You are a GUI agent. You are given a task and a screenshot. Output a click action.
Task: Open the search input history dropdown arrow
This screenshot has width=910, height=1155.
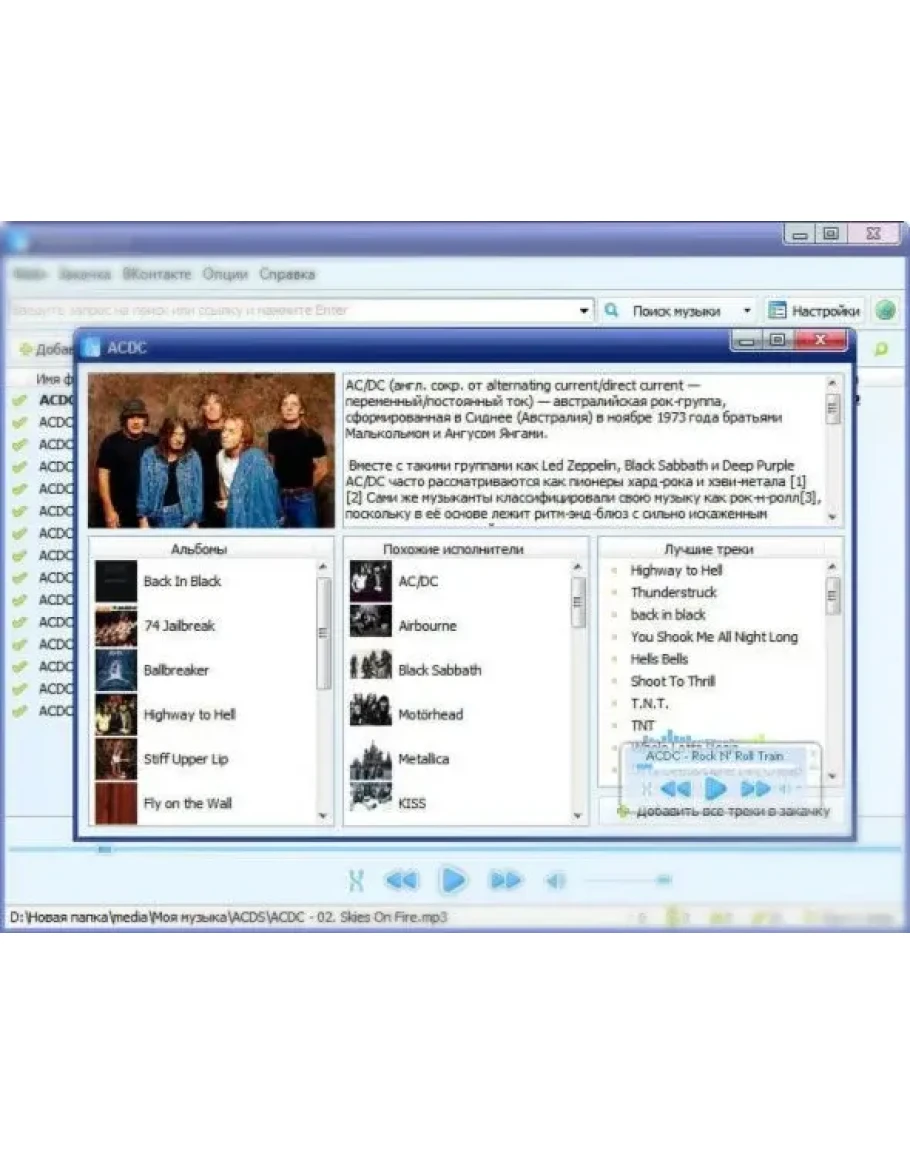[585, 311]
